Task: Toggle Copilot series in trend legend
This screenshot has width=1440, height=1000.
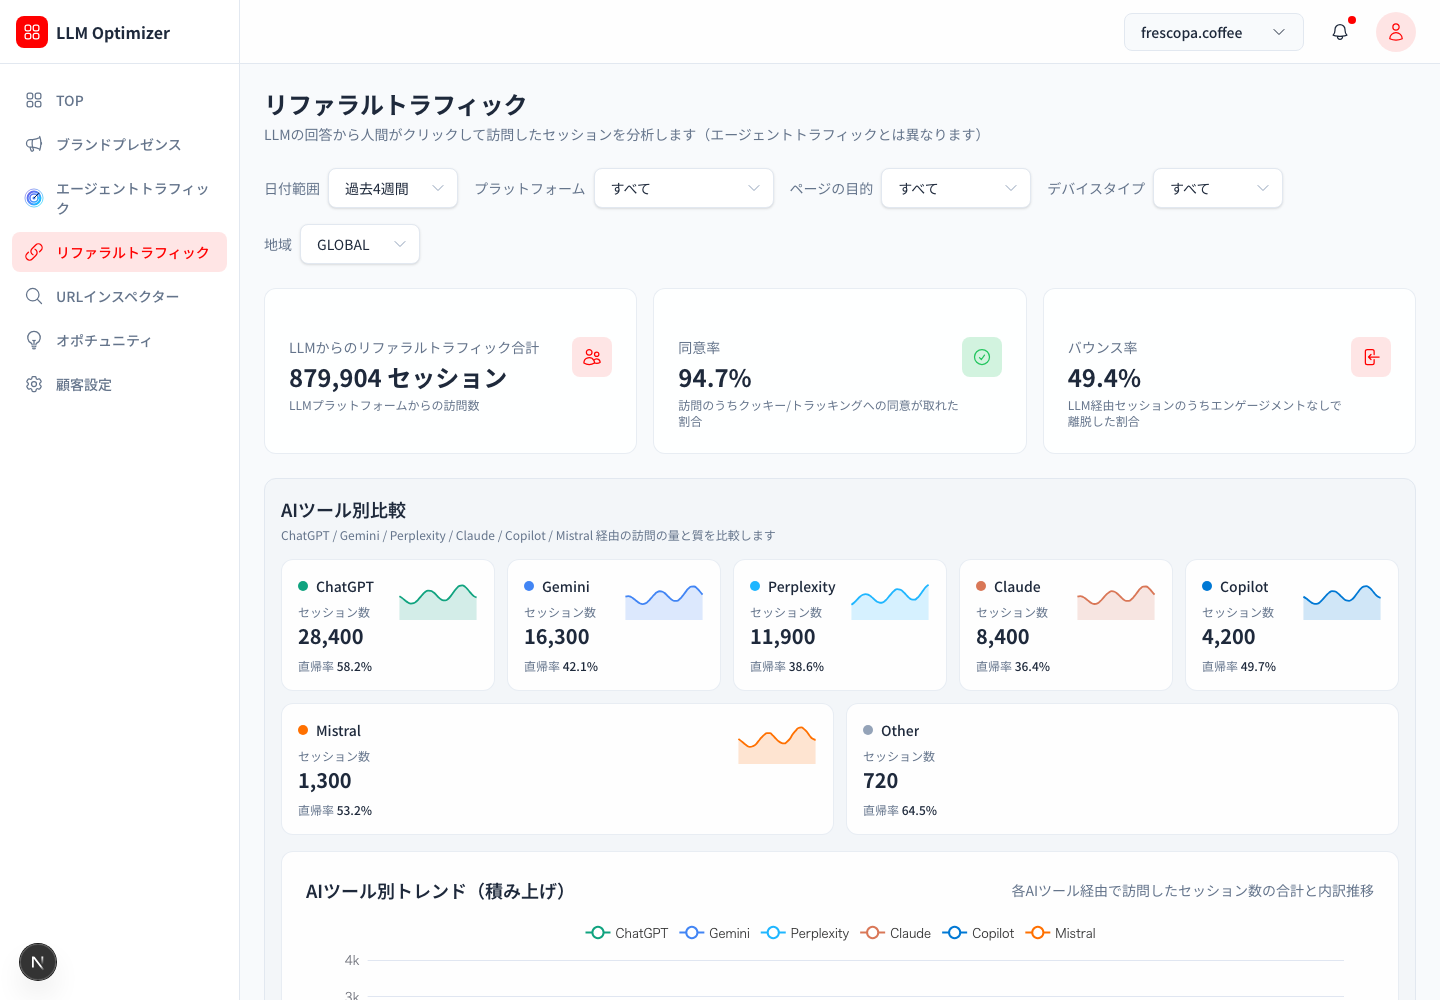Action: [x=978, y=933]
